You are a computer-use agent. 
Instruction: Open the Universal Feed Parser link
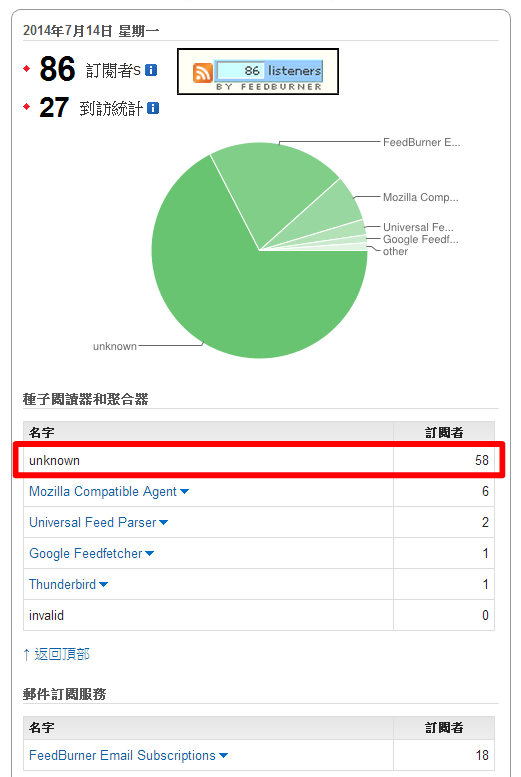pos(93,522)
